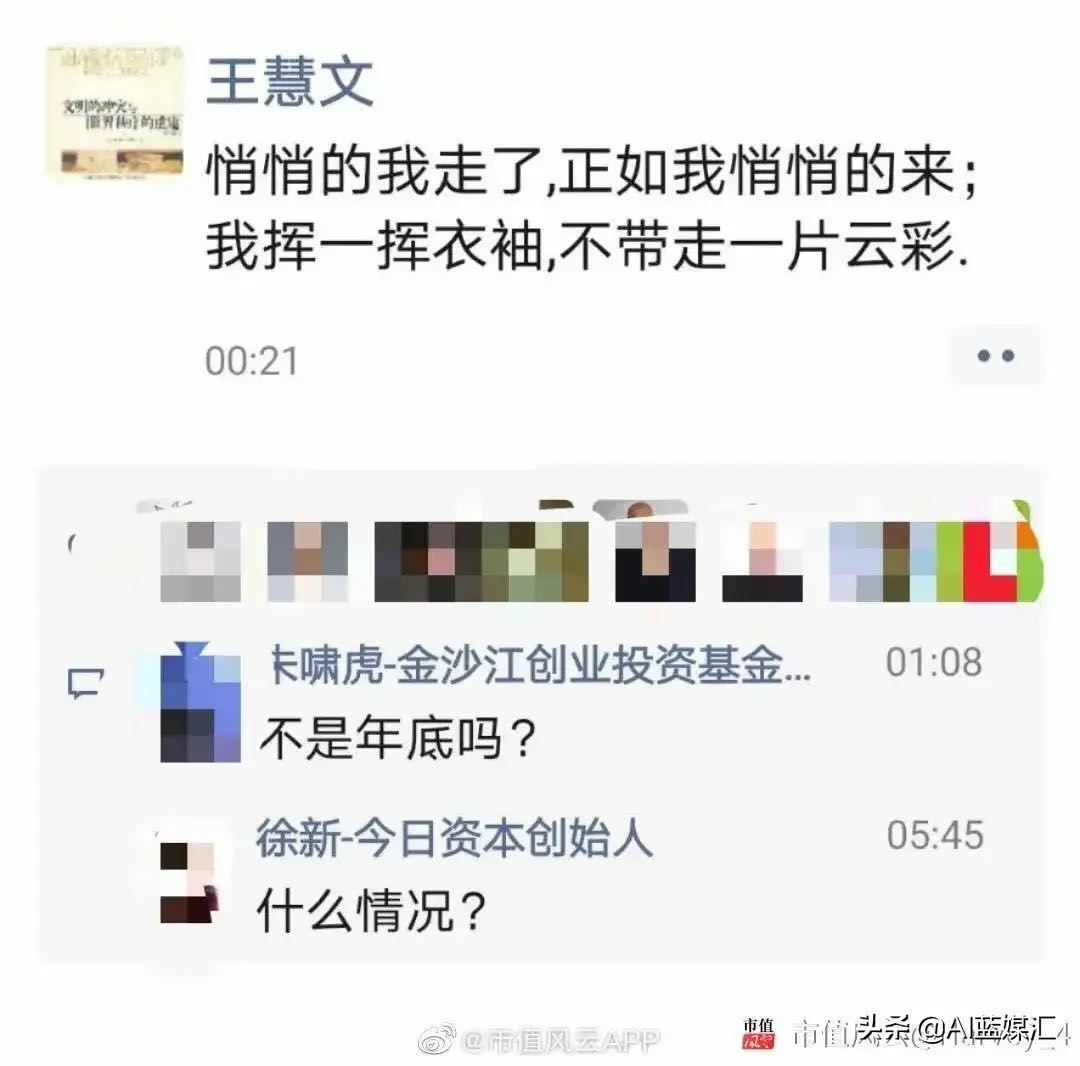Viewport: 1080px width, 1066px height.
Task: Open the two-dot like/comment menu button
Action: 996,356
